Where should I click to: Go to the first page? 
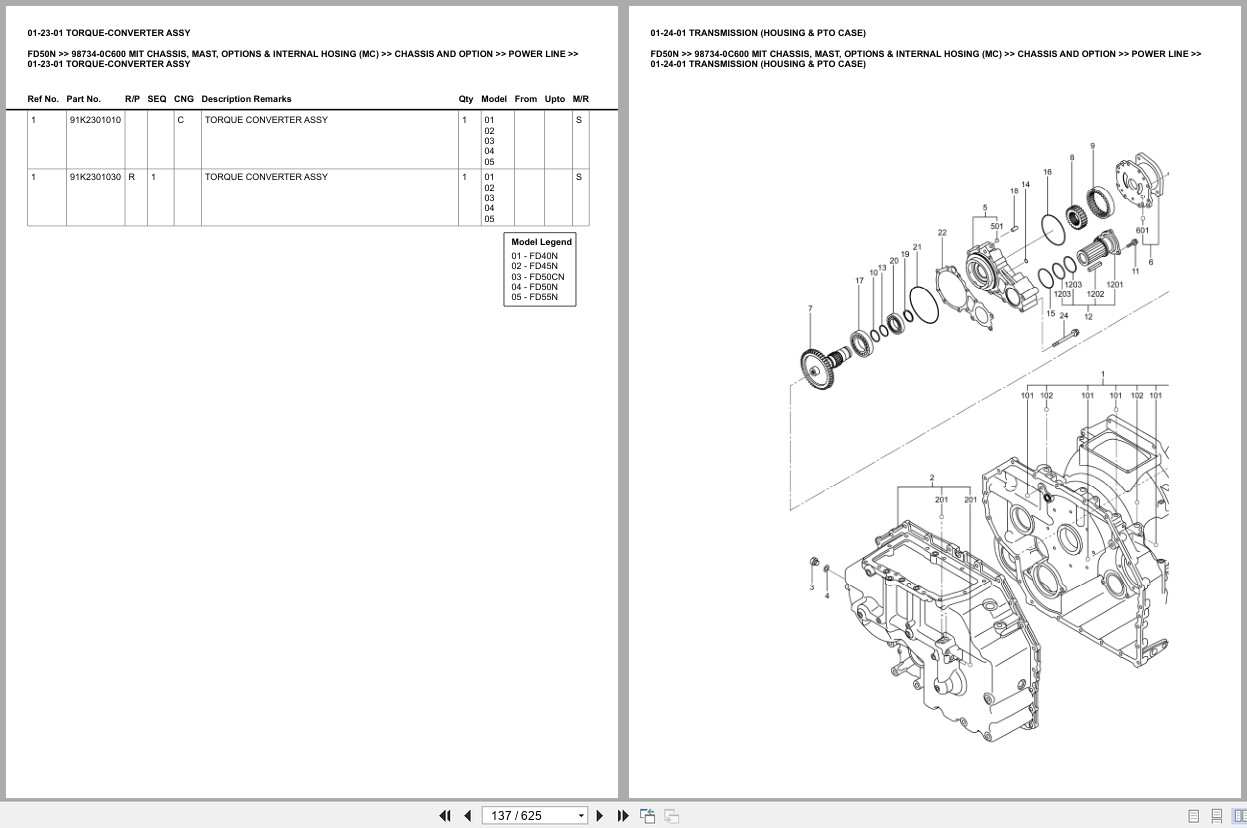coord(445,816)
